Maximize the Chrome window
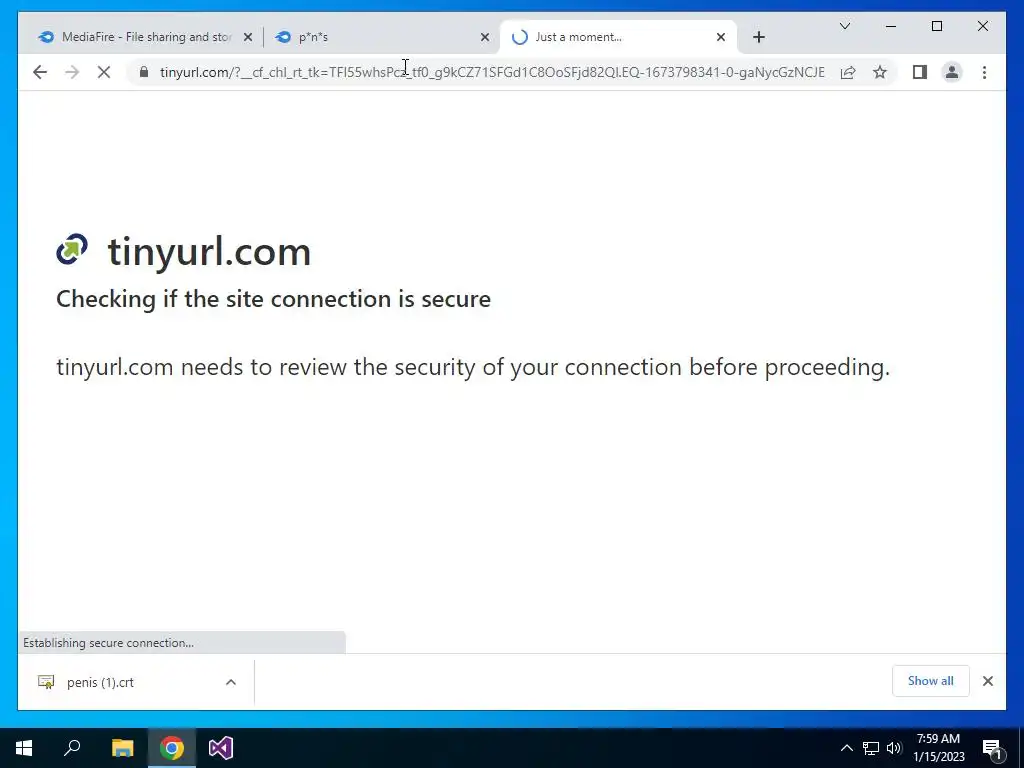Image resolution: width=1024 pixels, height=768 pixels. tap(936, 26)
